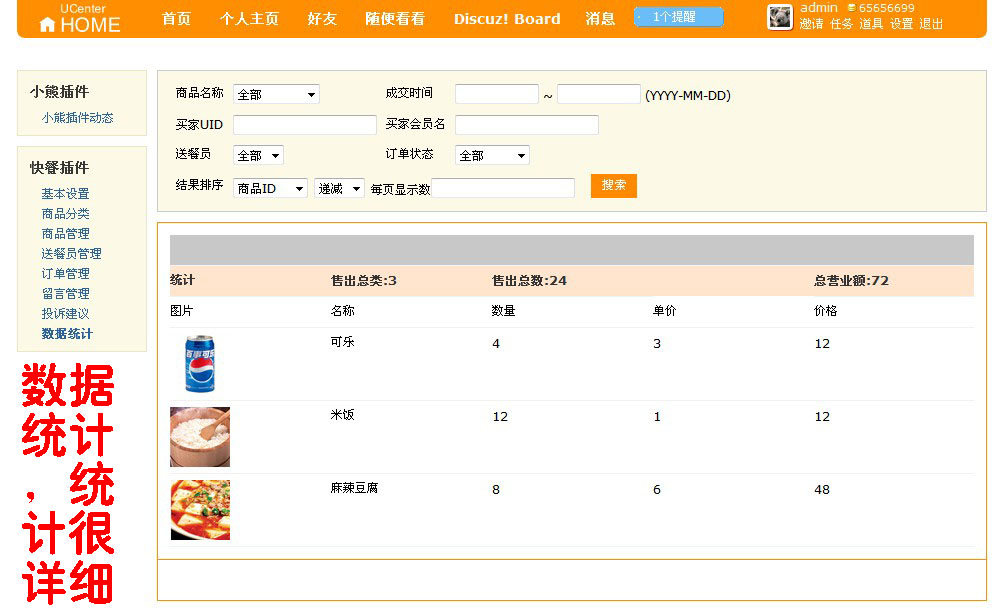Click the 退出 logout link
1006x609 pixels.
click(931, 24)
